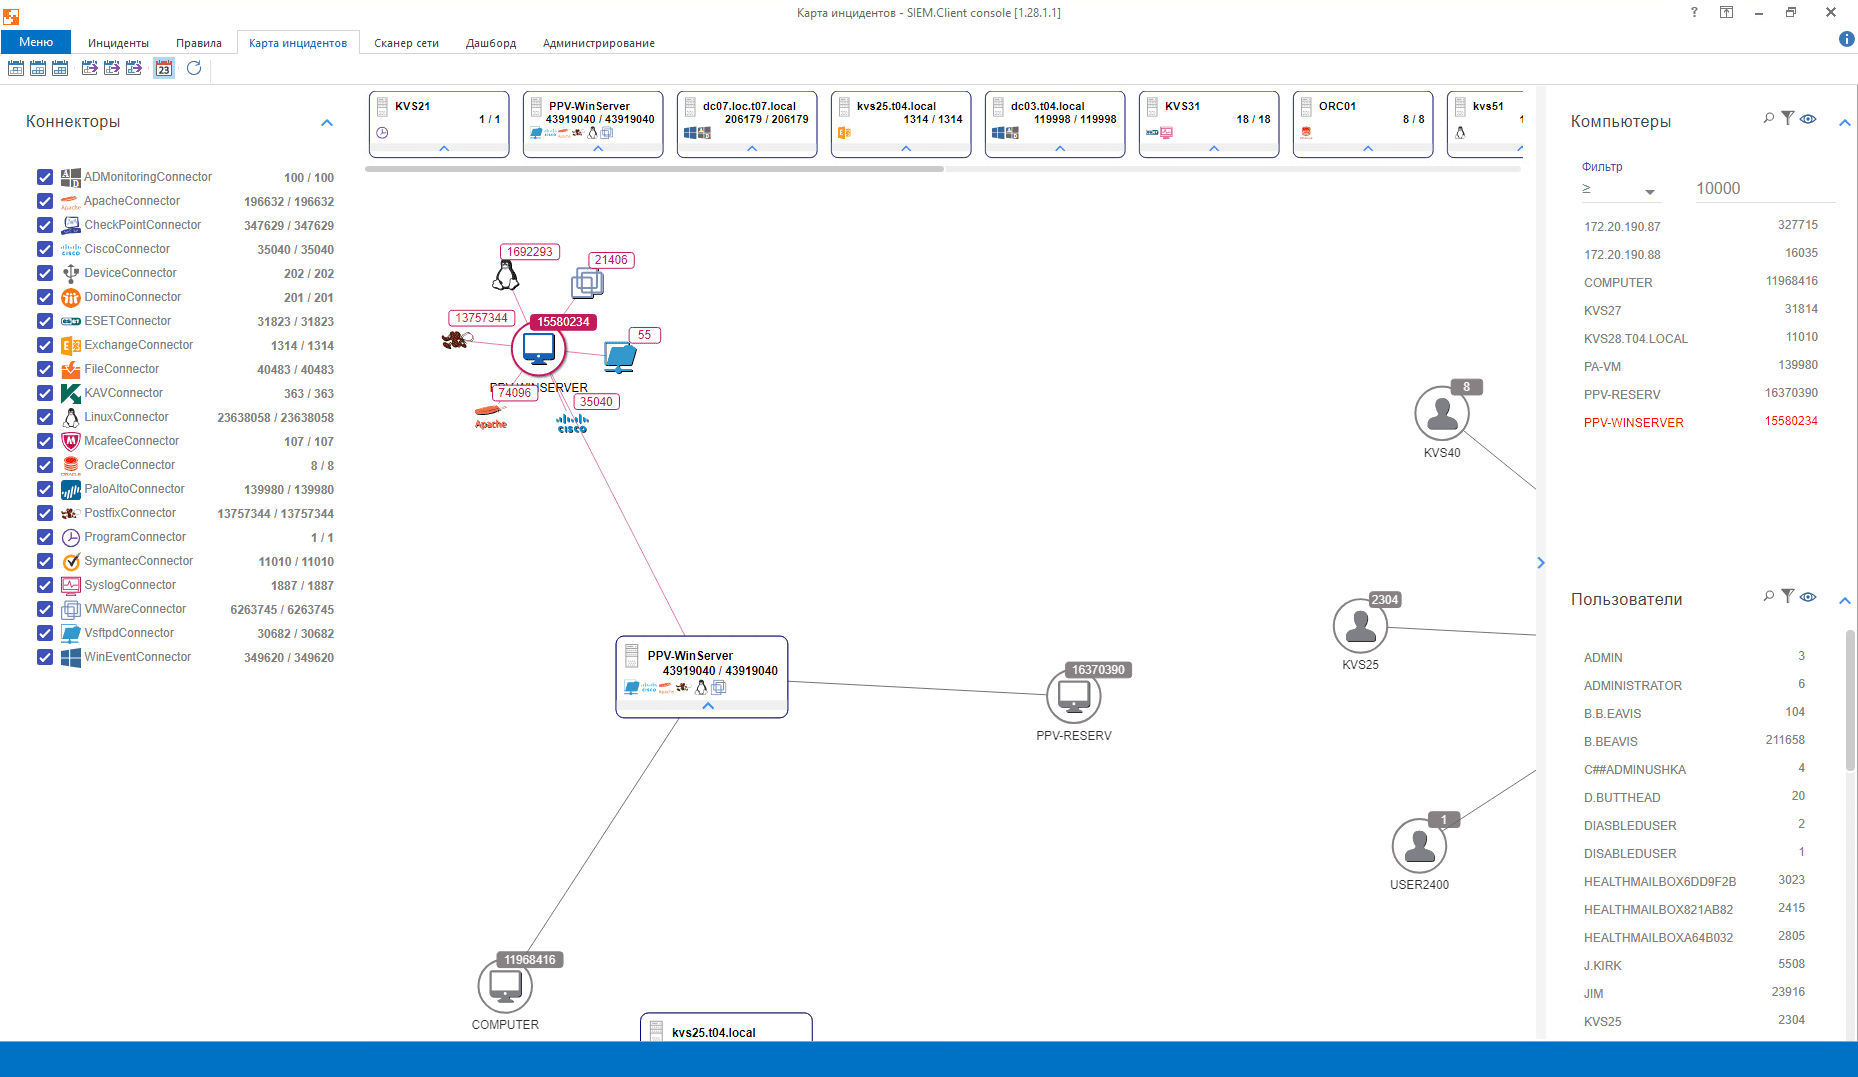The height and width of the screenshot is (1077, 1858).
Task: Collapse the dc03.t04.local card chevron
Action: (1060, 148)
